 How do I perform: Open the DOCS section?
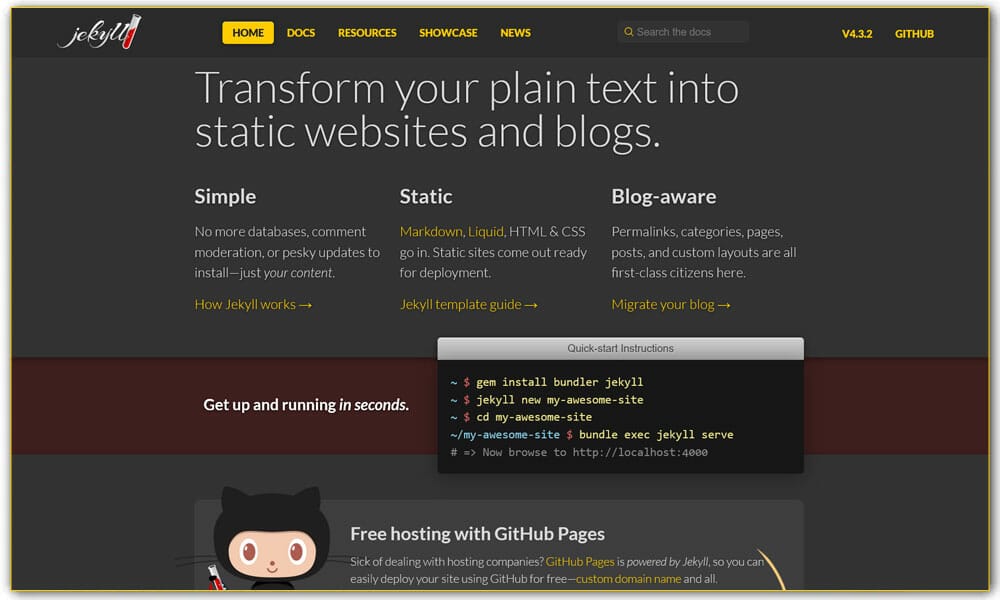(301, 32)
